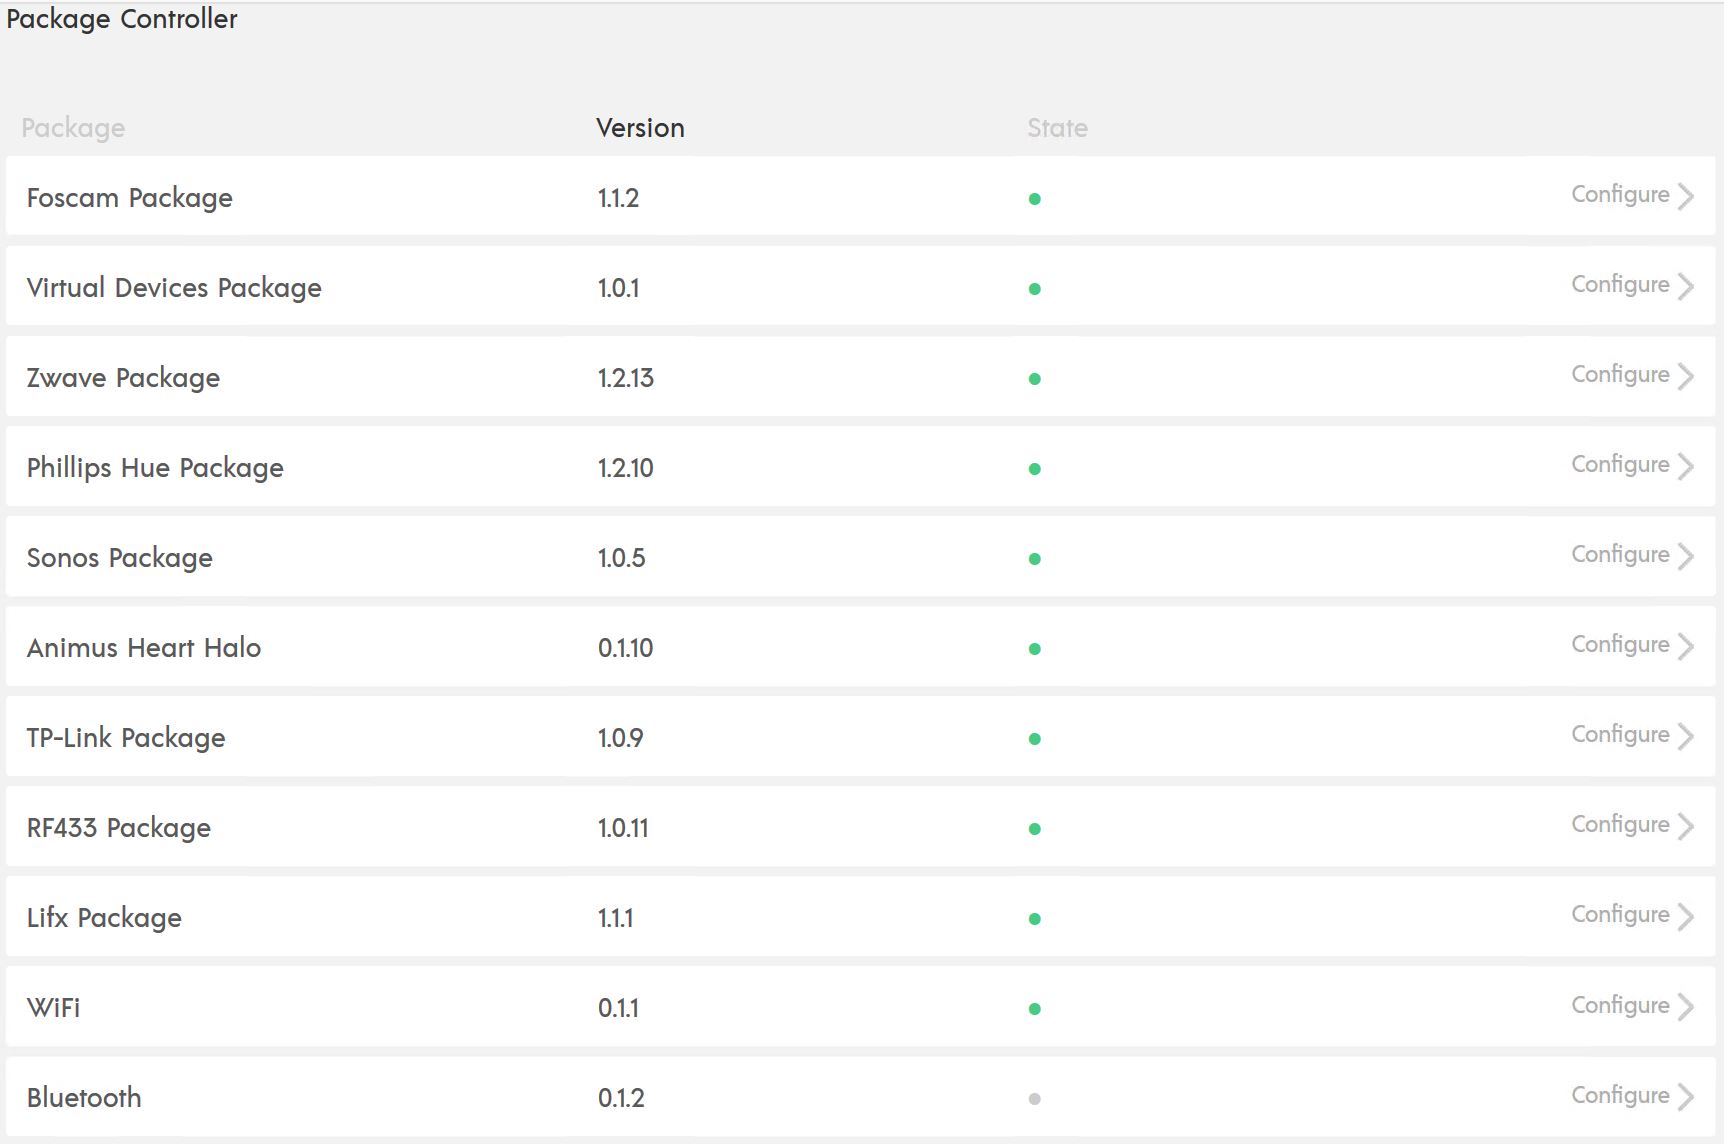
Task: Configure the Zwave Package
Action: [x=1620, y=375]
